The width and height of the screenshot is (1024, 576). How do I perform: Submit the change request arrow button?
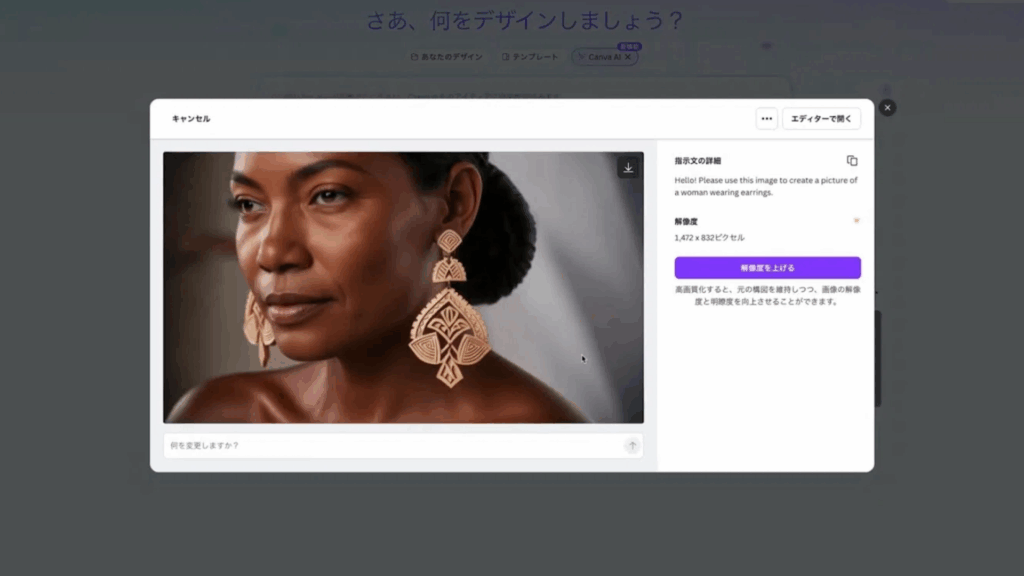632,446
